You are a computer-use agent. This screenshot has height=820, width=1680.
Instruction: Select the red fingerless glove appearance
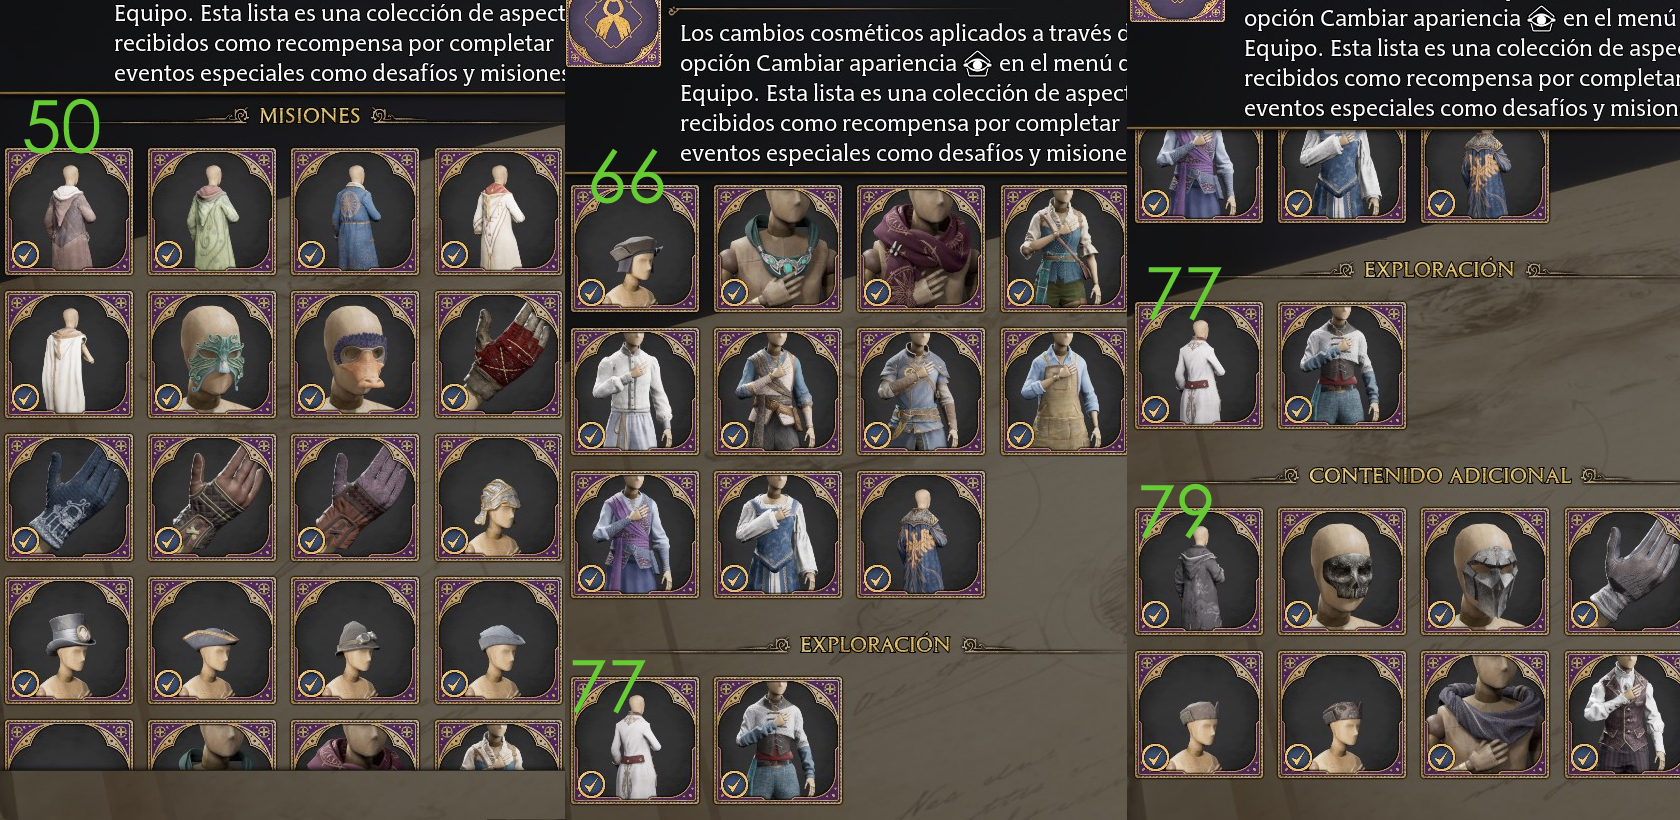pos(497,355)
